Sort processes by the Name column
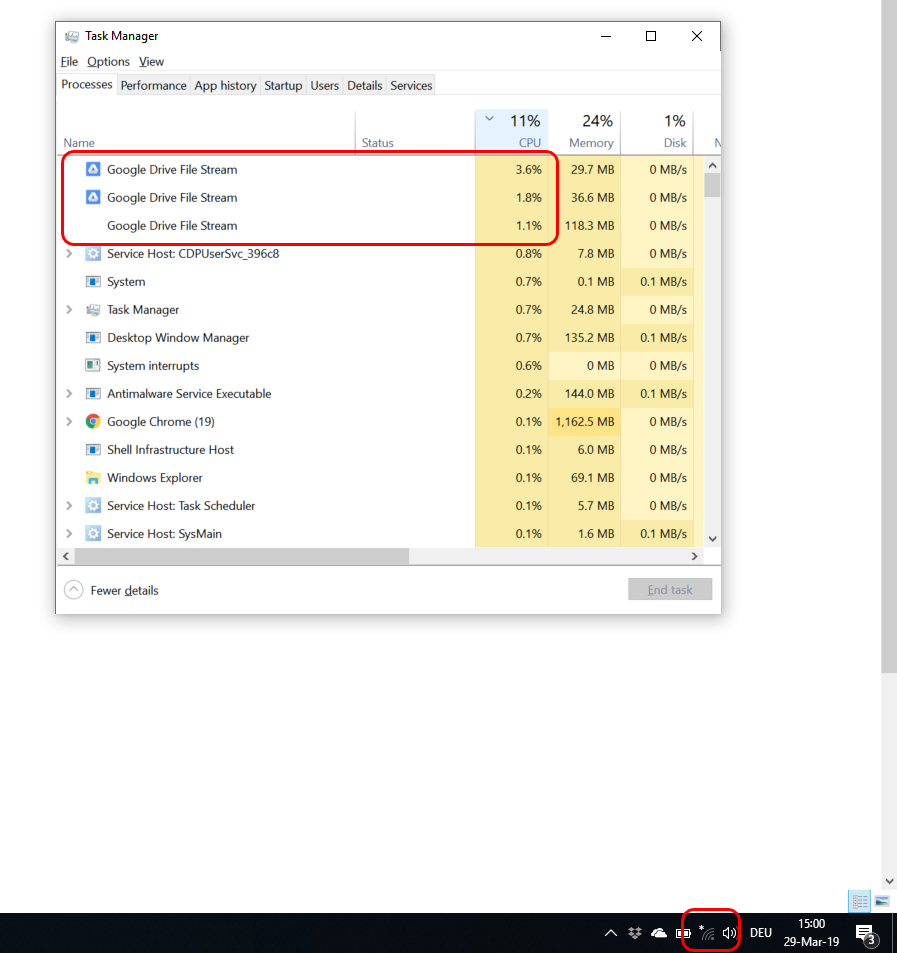 206,132
